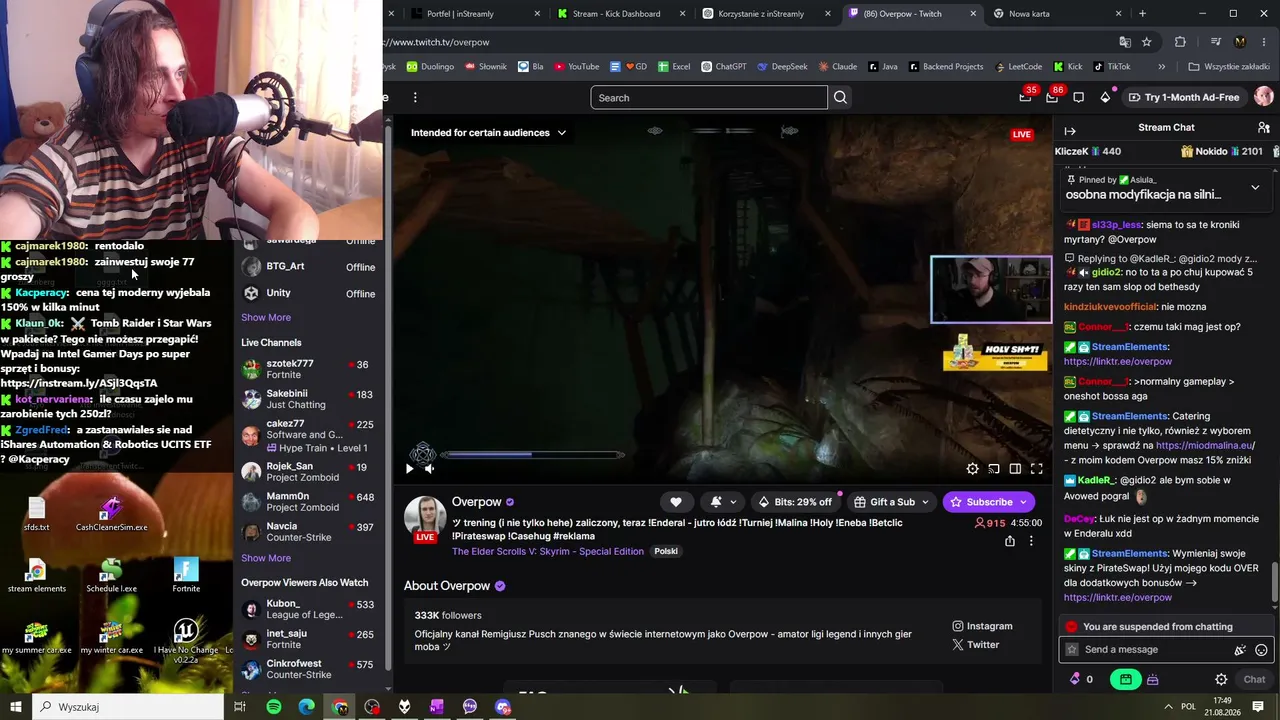Screen dimensions: 1280x720
Task: Open the video player settings gear
Action: [972, 468]
